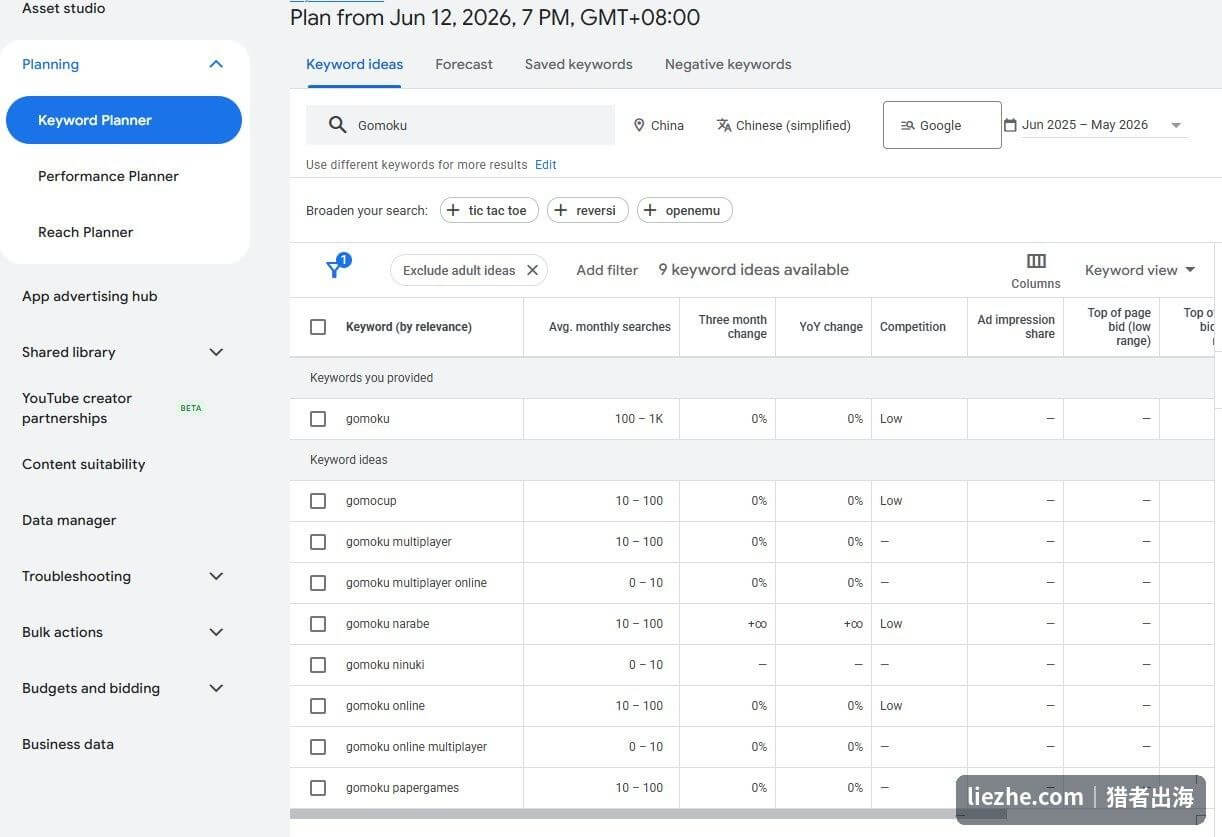Open YouTube creator partnerships
This screenshot has height=837, width=1222.
(78, 408)
